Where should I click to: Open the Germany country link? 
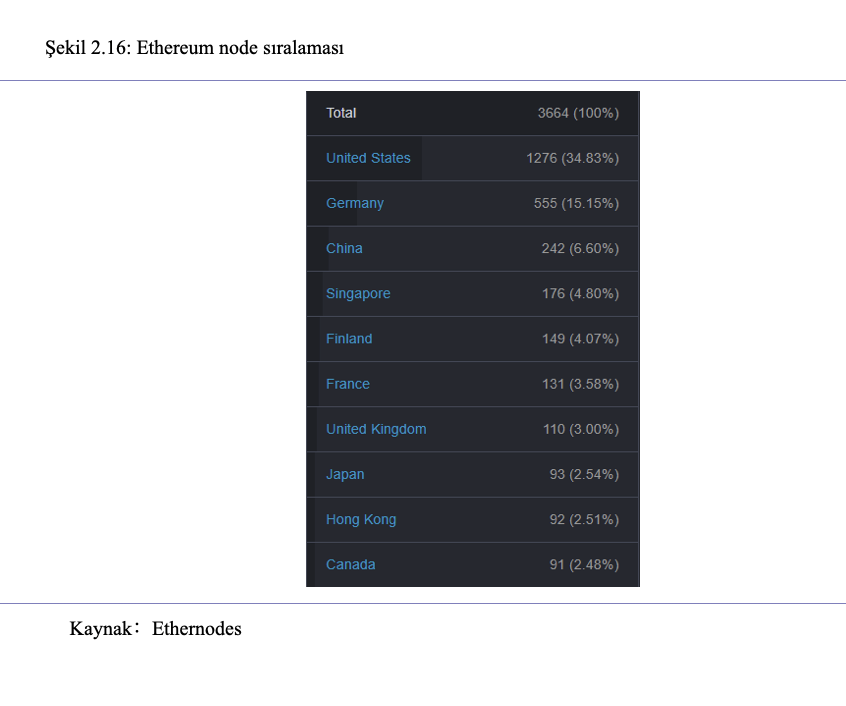coord(354,203)
